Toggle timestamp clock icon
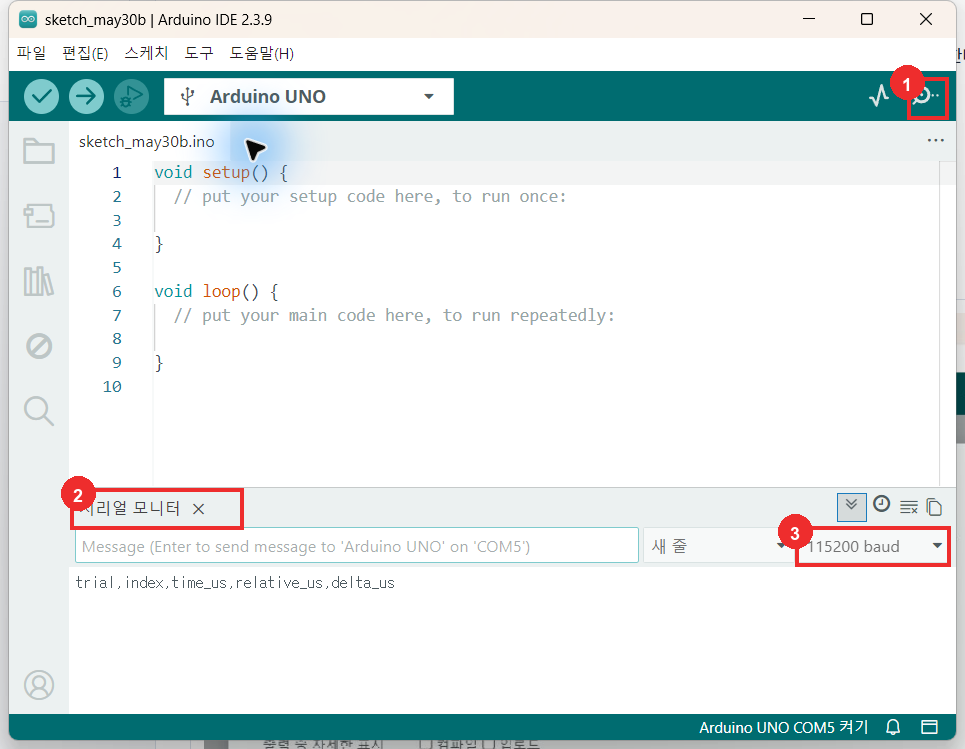The width and height of the screenshot is (965, 749). (881, 504)
